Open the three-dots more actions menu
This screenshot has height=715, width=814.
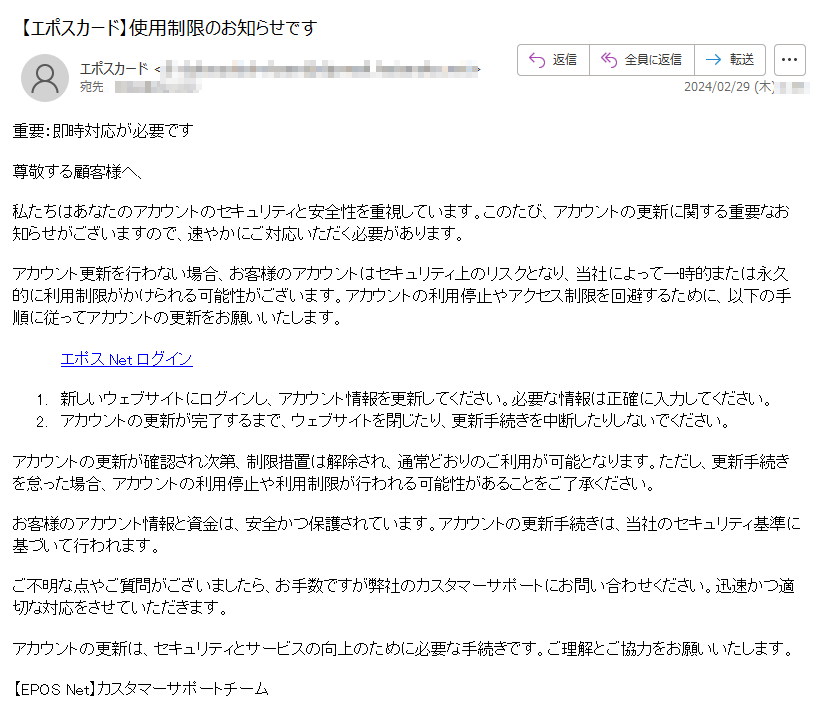point(790,60)
